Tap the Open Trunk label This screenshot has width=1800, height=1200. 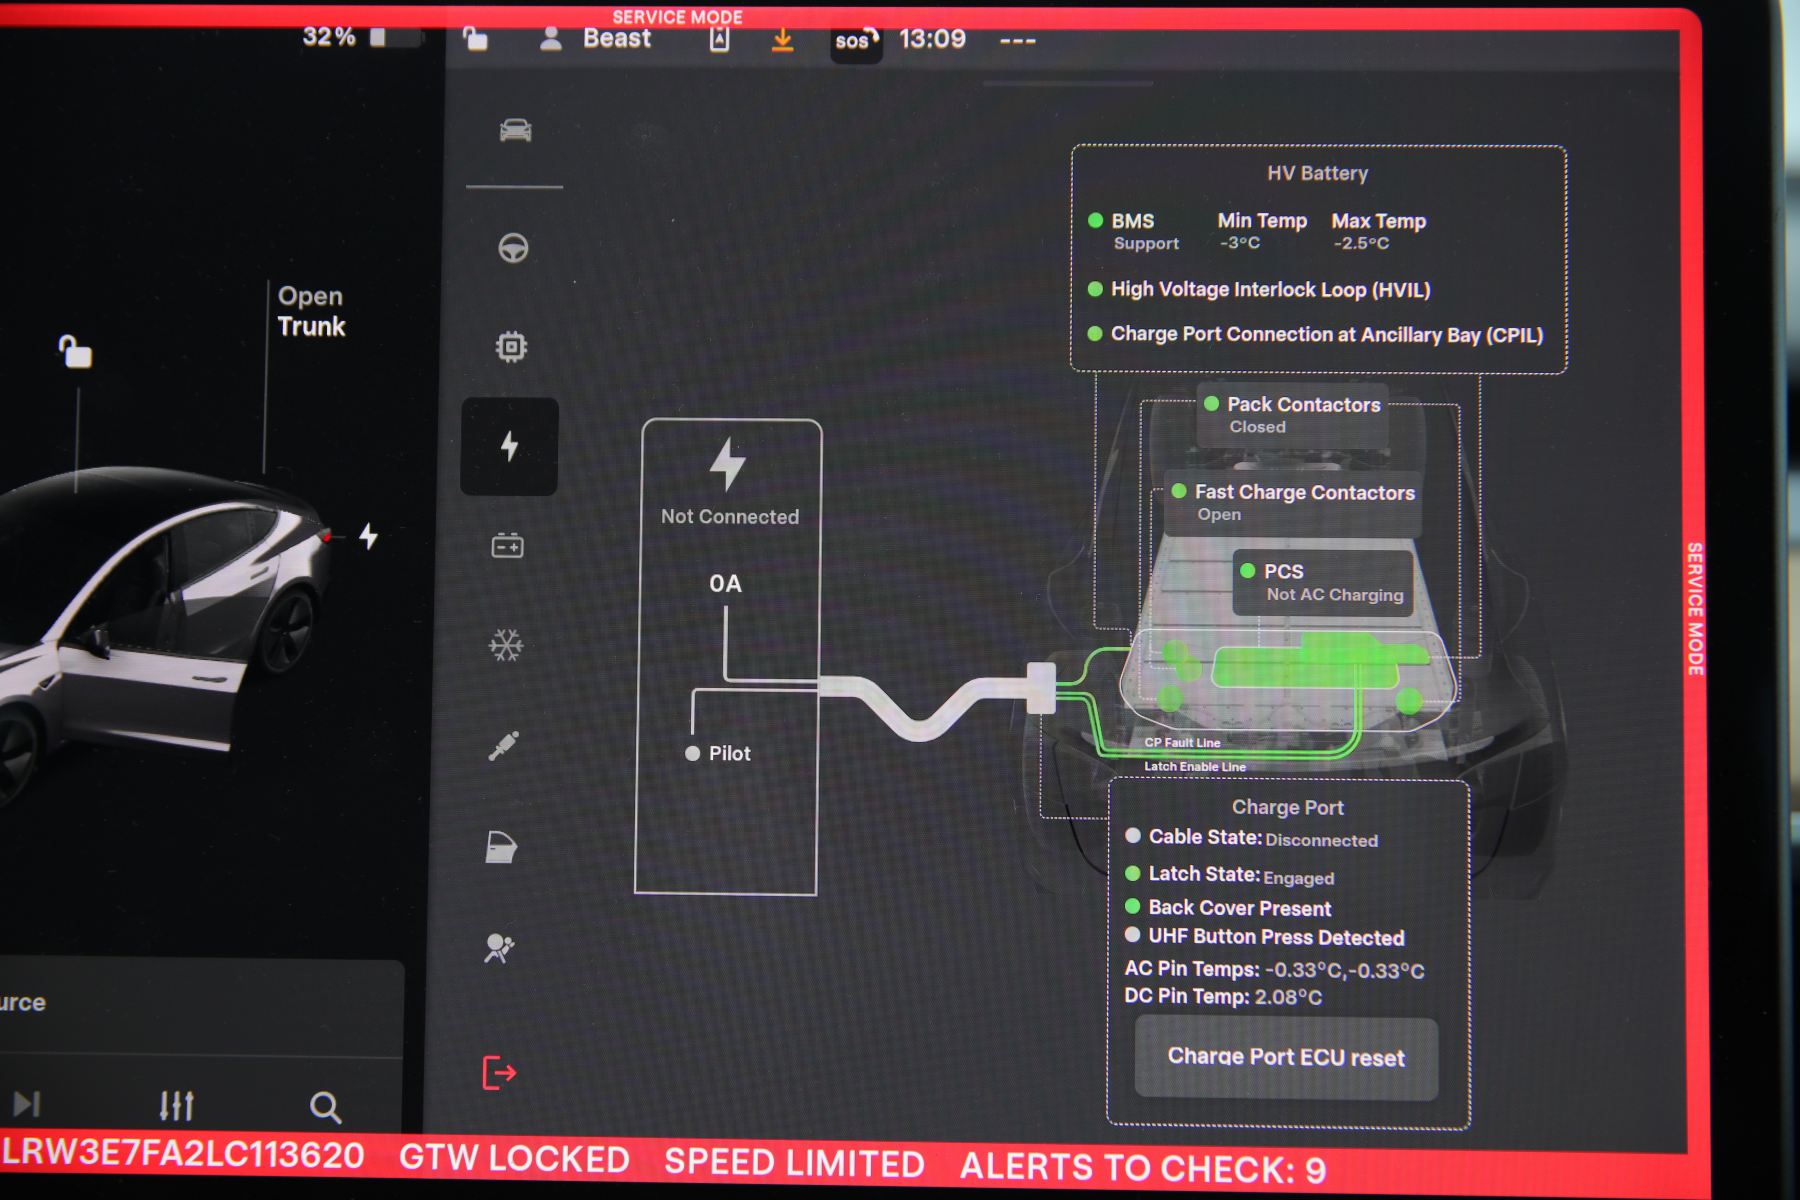coord(311,312)
